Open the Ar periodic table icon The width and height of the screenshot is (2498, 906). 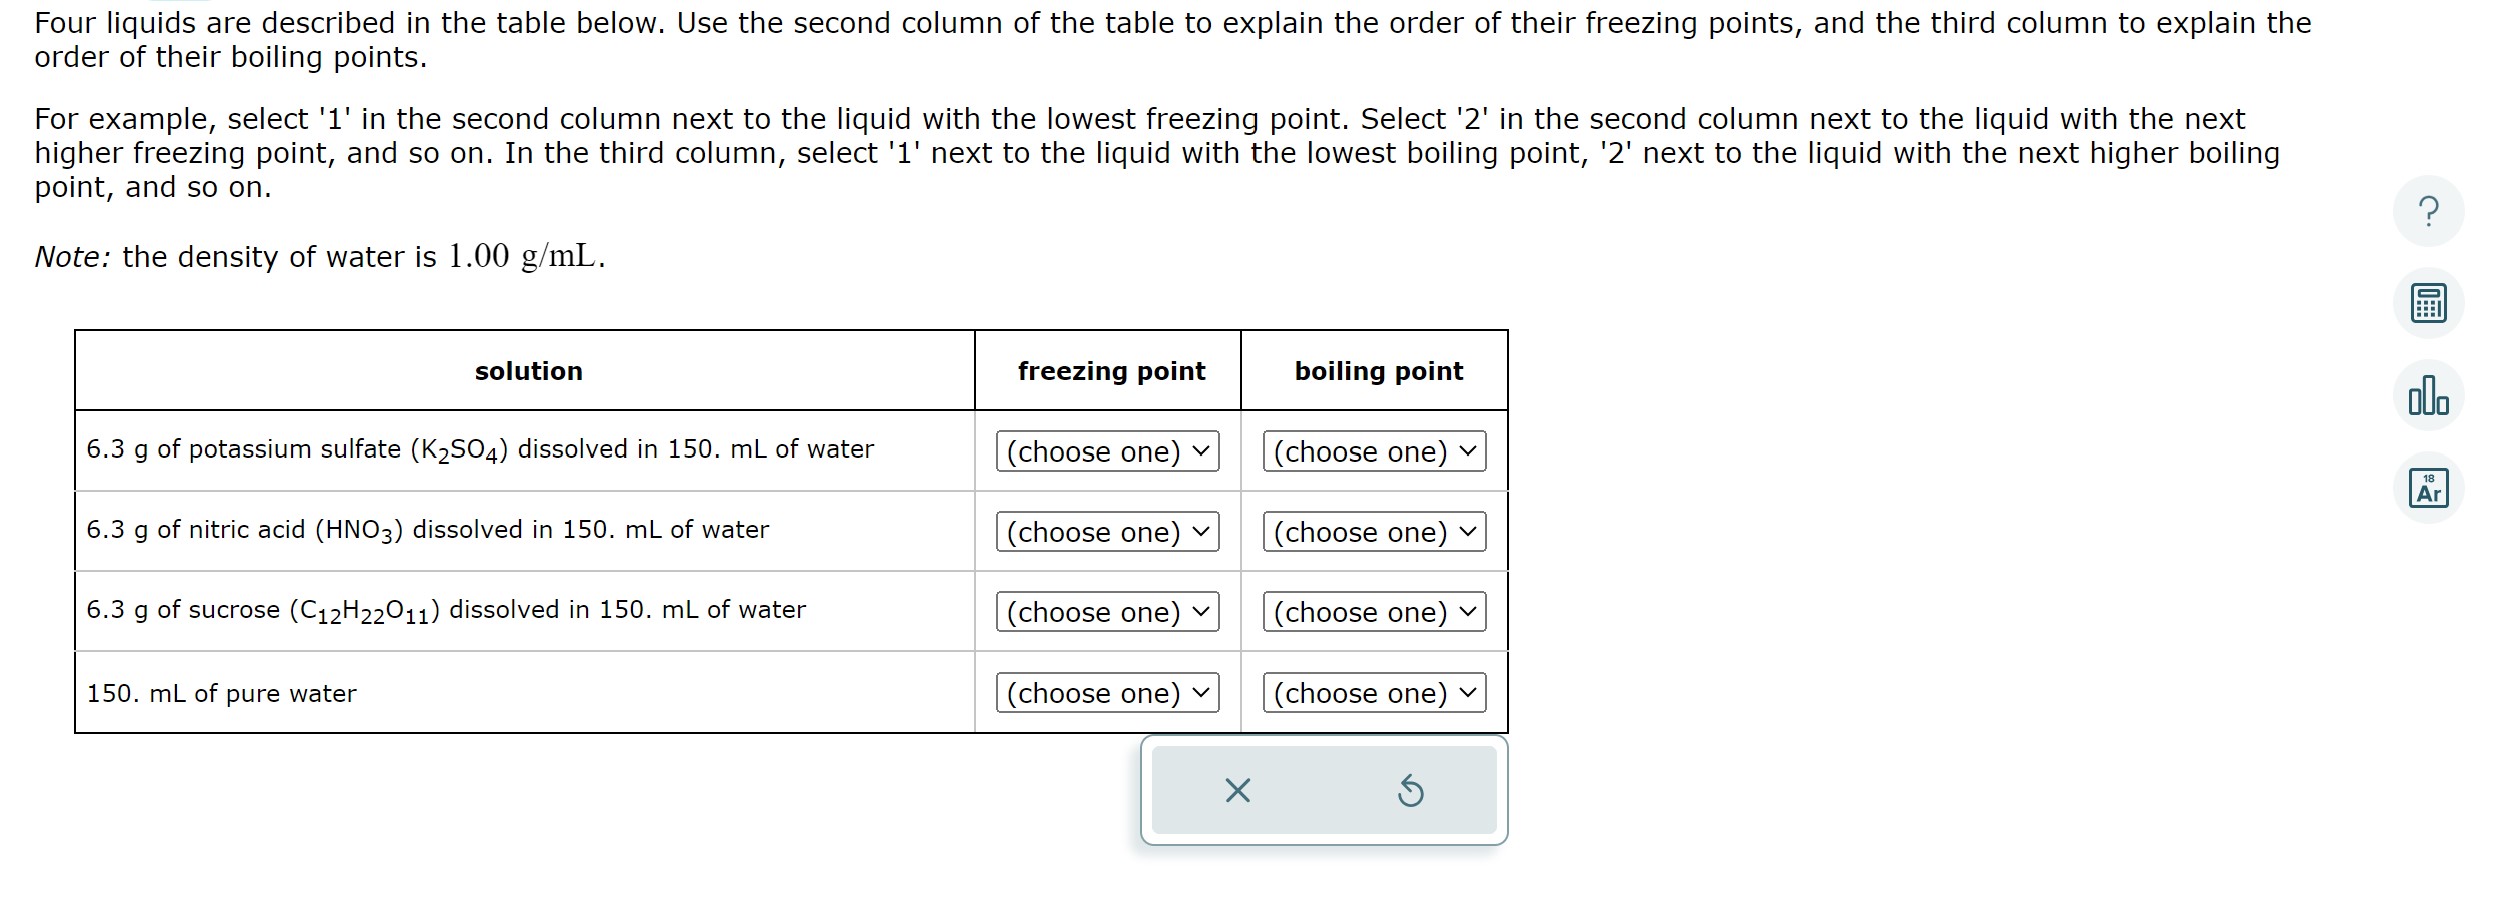point(2430,487)
